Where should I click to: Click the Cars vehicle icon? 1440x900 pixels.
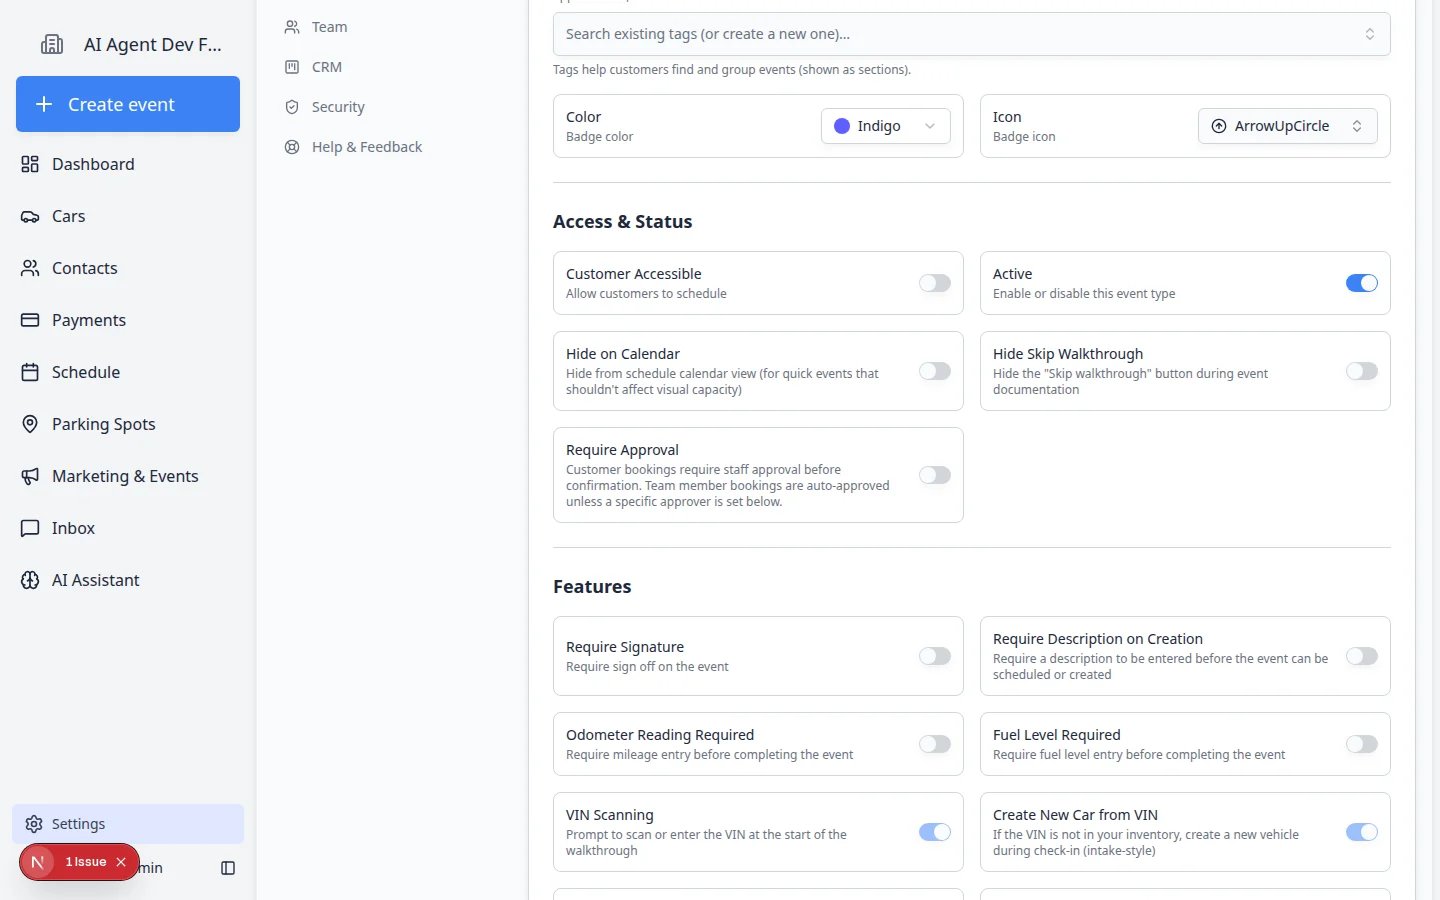pyautogui.click(x=30, y=216)
